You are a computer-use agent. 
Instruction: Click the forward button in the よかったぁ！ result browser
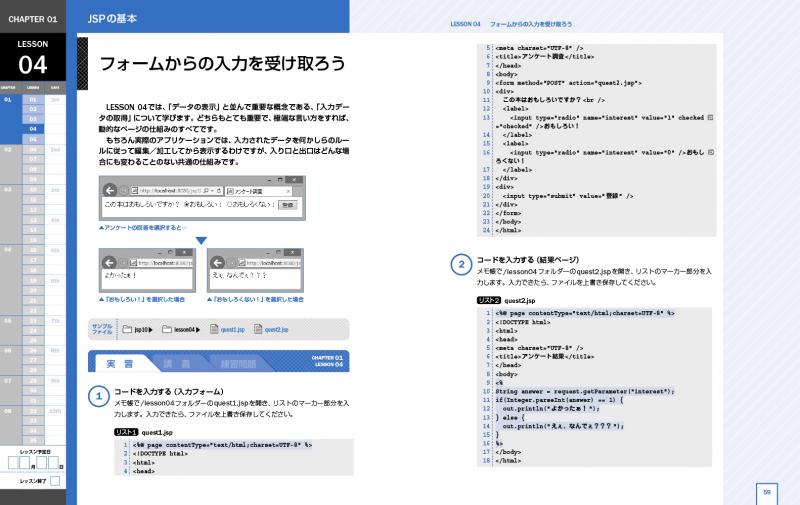pos(123,263)
